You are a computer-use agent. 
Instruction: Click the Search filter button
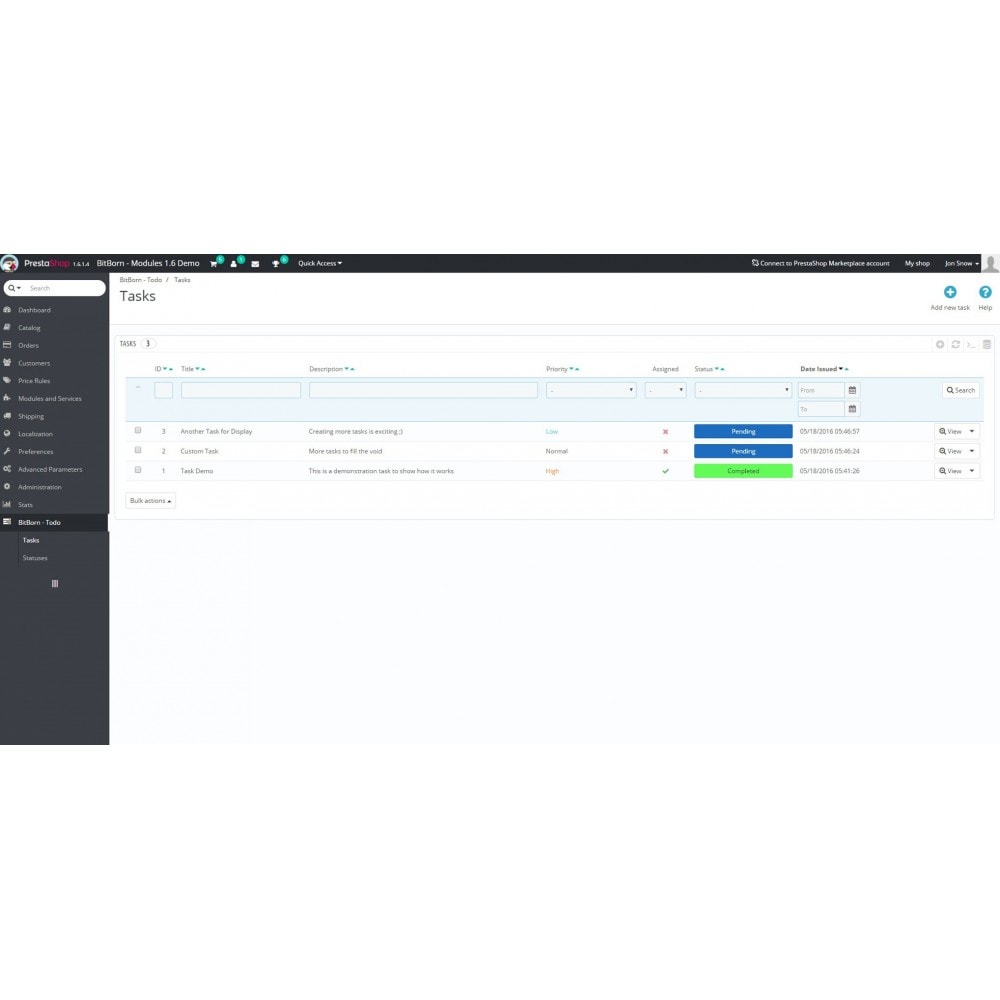coord(960,390)
